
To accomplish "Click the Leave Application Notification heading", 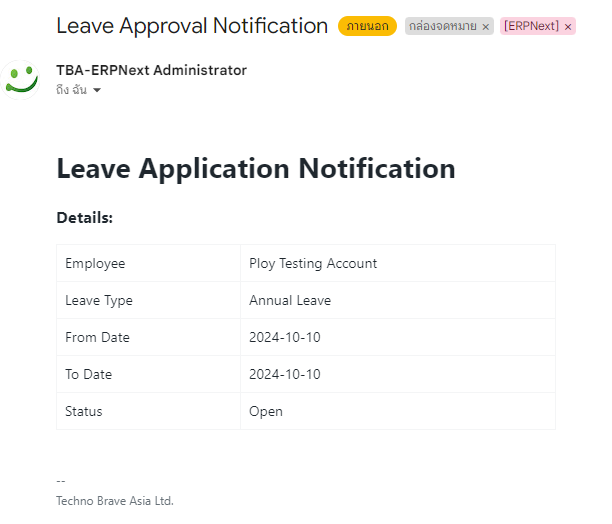I will 256,169.
